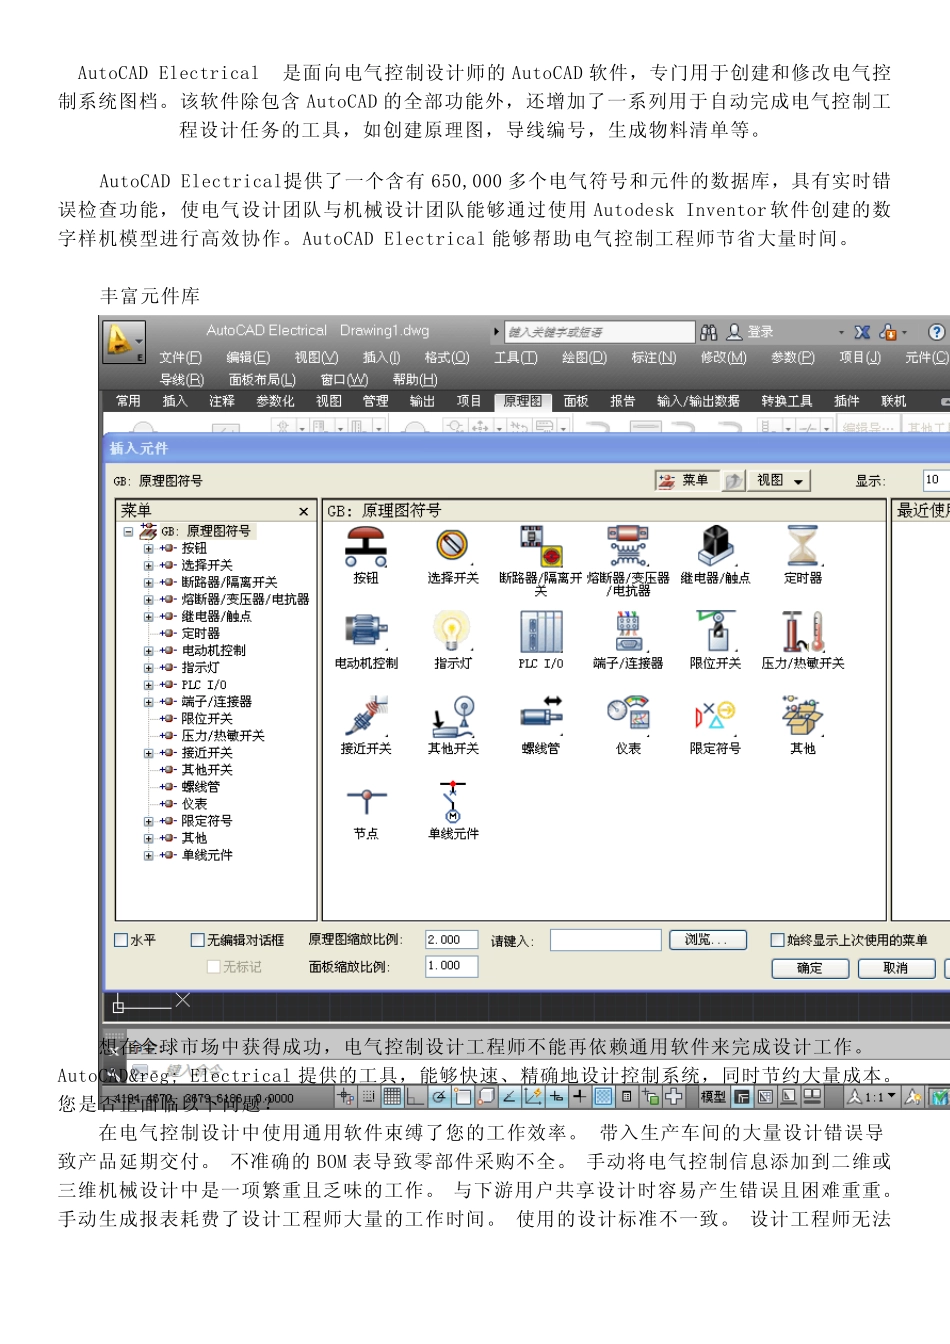Select the PLC I/O symbol icon
The width and height of the screenshot is (950, 1344).
[x=540, y=632]
